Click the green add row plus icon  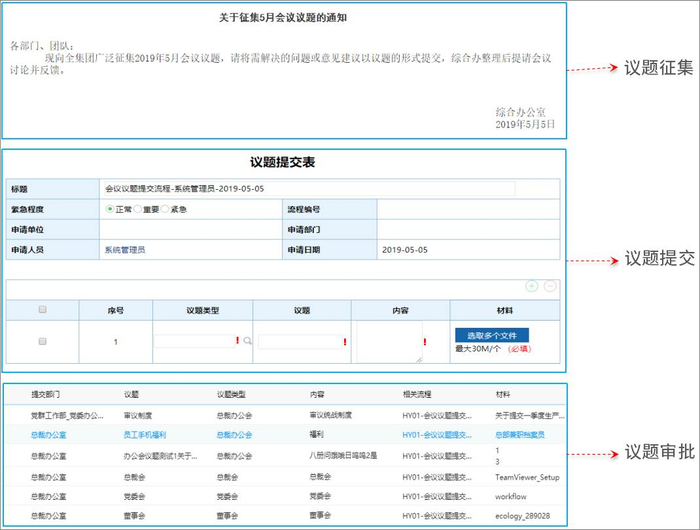click(x=531, y=286)
